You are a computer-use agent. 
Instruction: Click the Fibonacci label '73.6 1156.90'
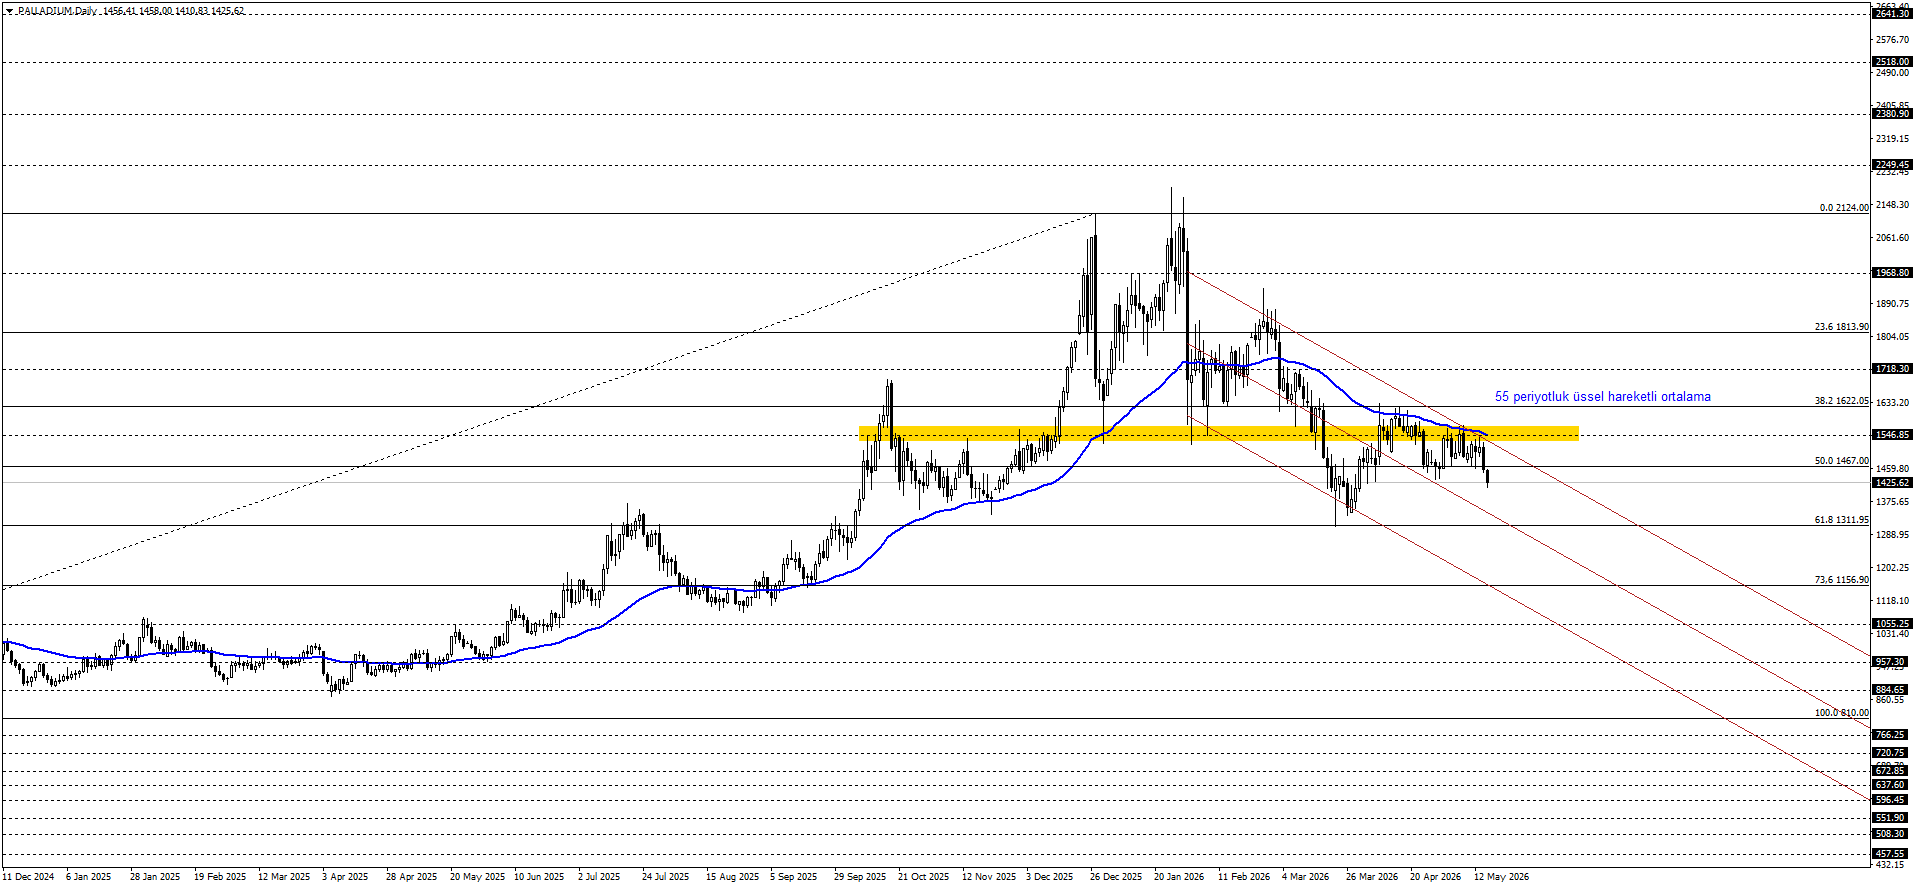click(1842, 580)
